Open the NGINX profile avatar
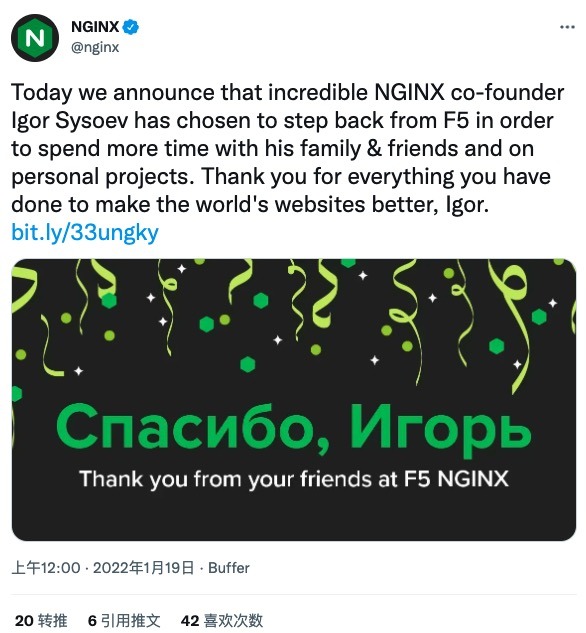Viewport: 586px width, 633px height. click(35, 38)
